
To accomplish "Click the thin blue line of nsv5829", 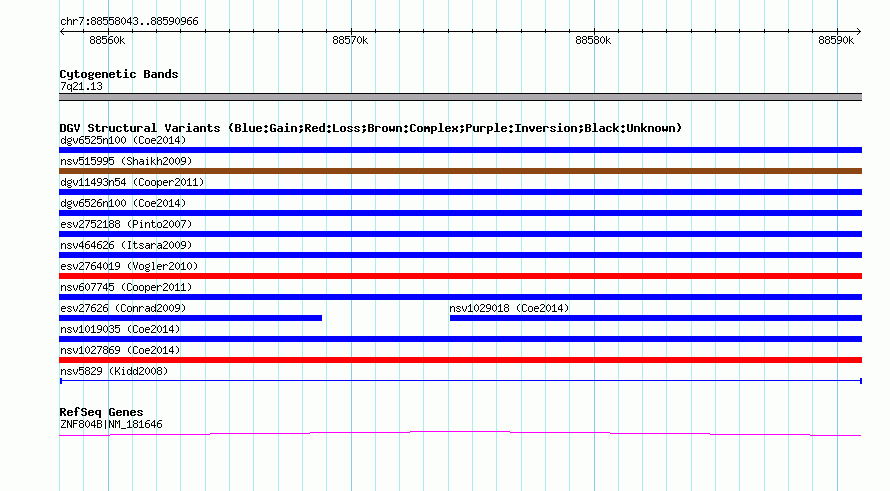I will [x=460, y=381].
